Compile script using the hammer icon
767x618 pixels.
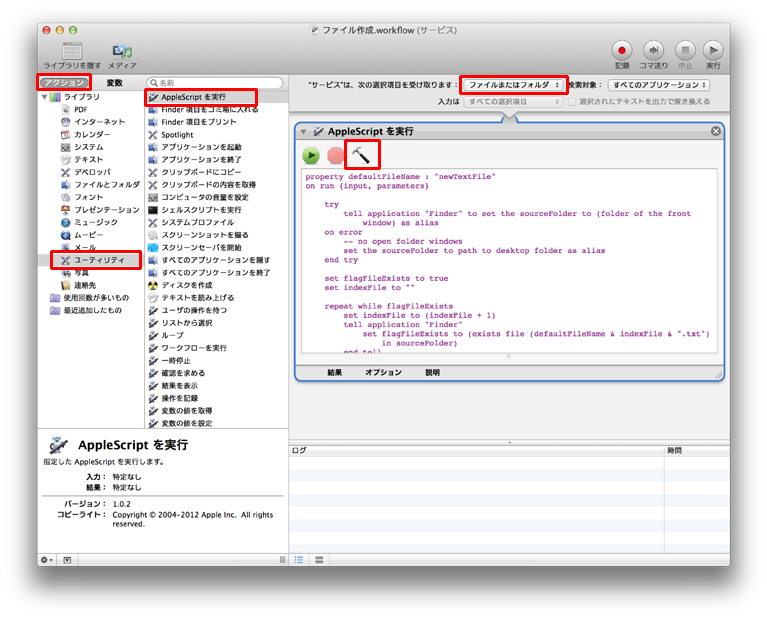[361, 155]
